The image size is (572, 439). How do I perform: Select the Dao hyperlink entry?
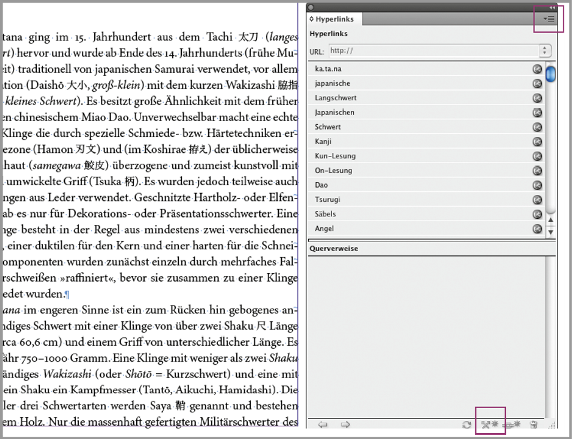point(426,185)
